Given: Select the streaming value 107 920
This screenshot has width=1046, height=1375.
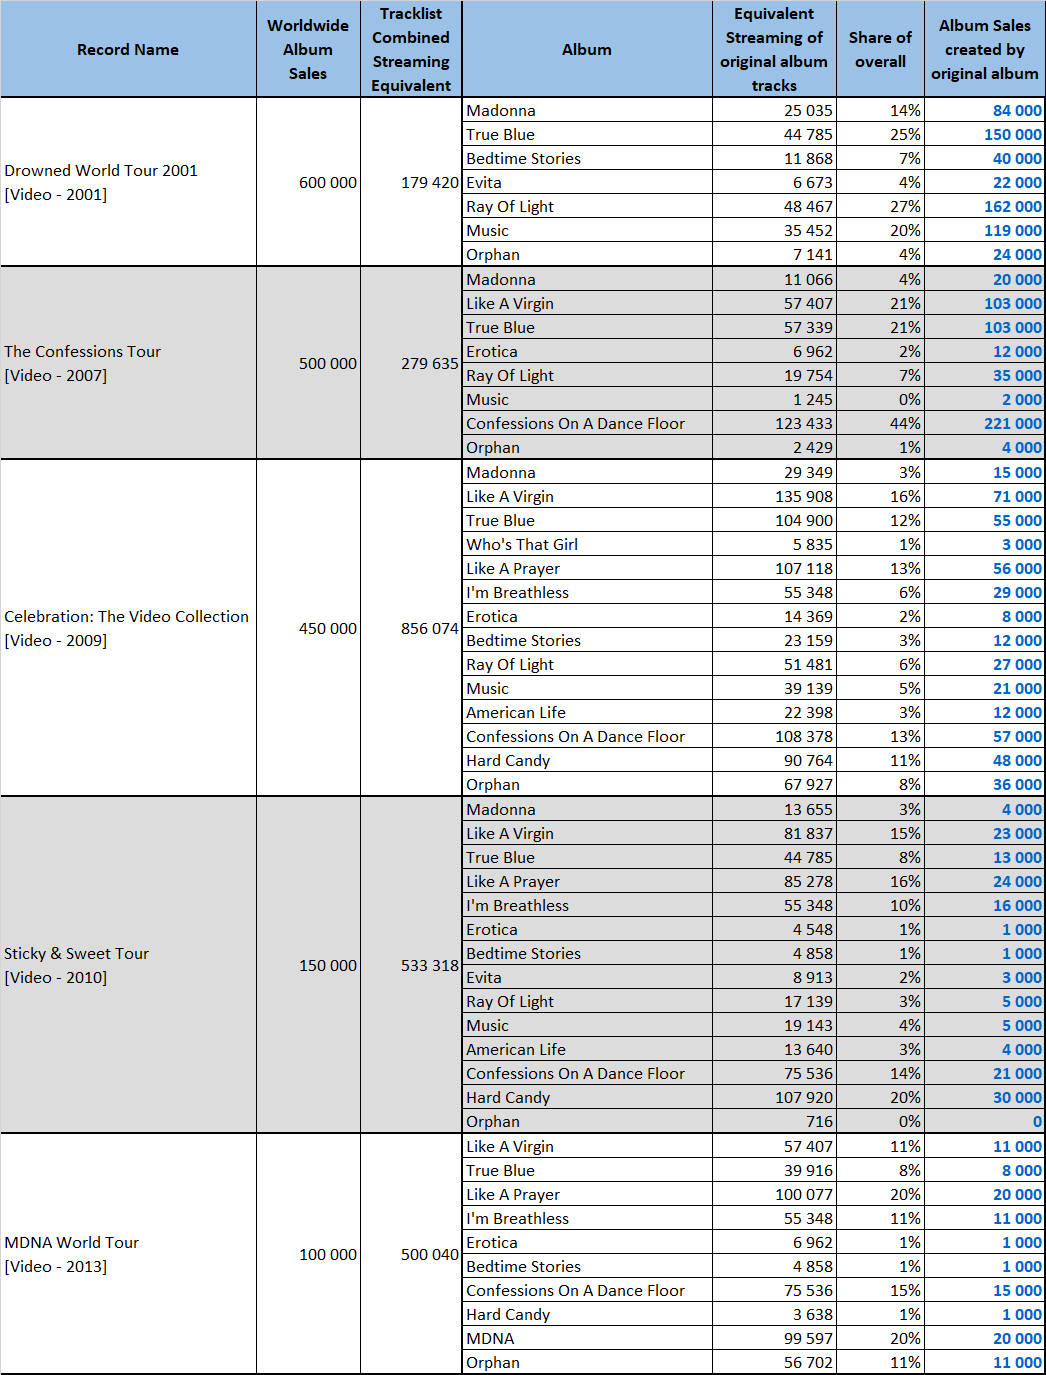Looking at the screenshot, I should click(x=774, y=1097).
